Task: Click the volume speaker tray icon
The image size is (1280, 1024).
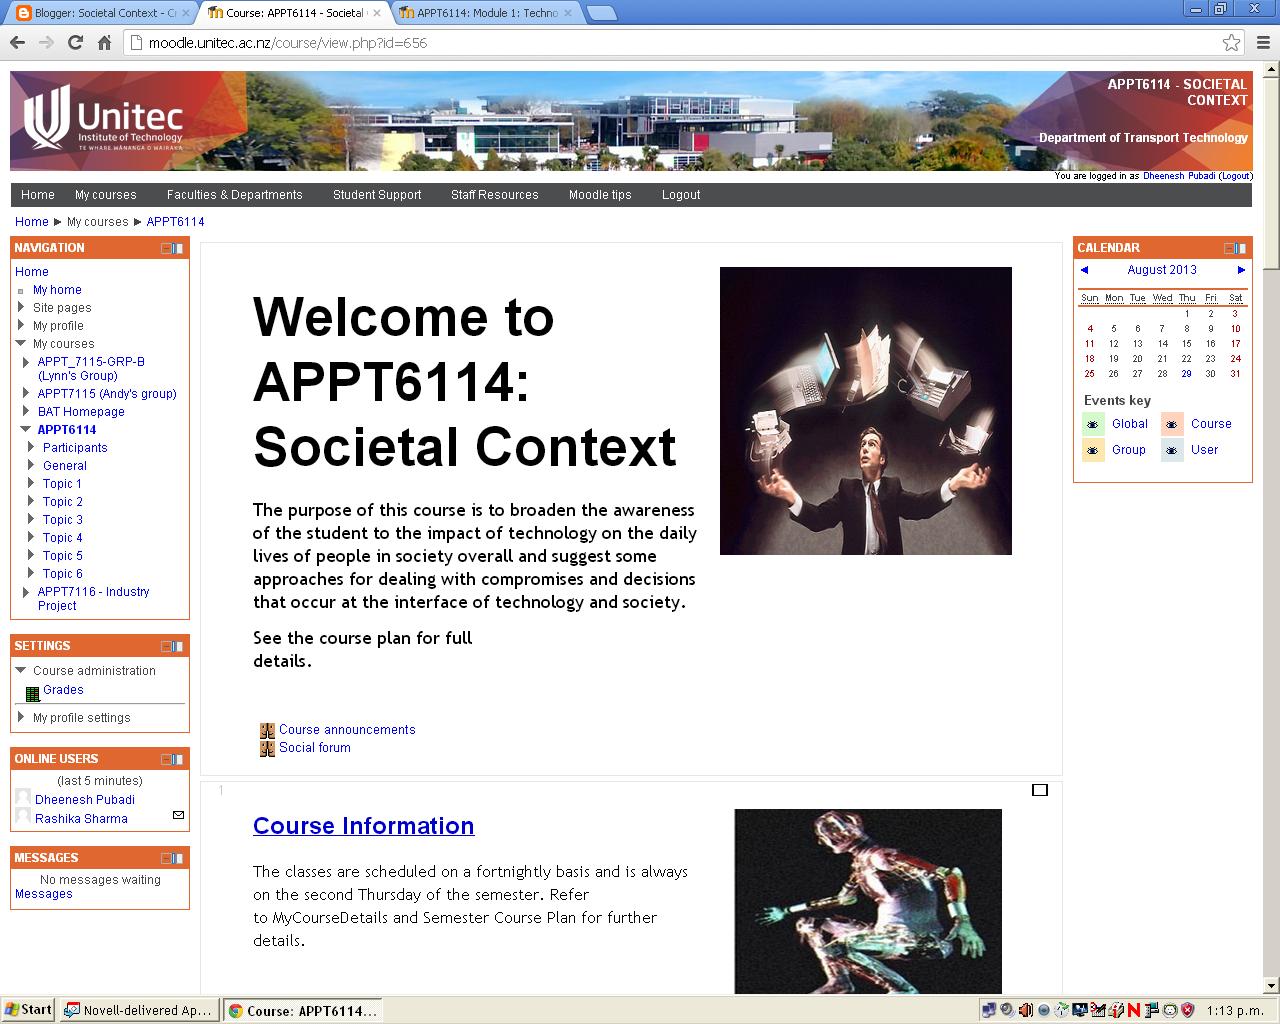Action: click(x=1025, y=1010)
